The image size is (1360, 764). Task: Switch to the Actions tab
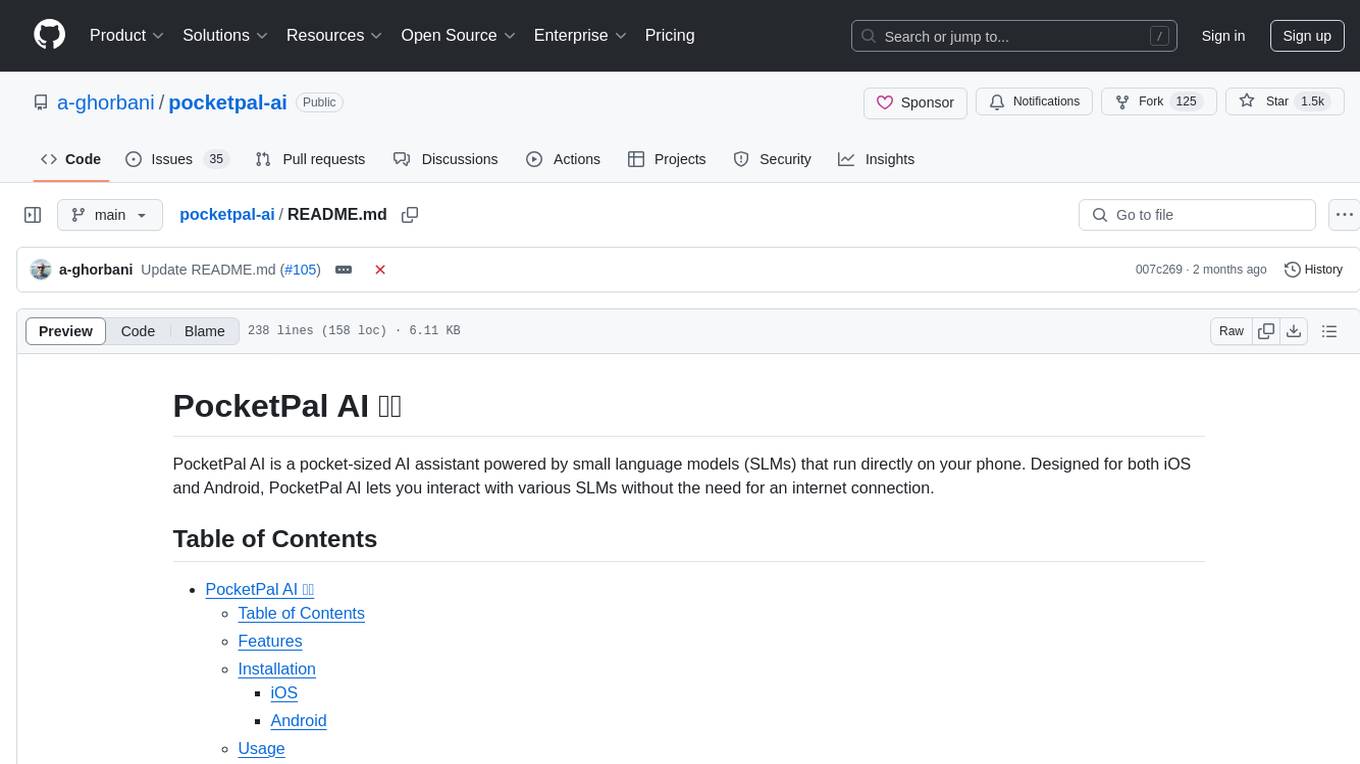pos(563,159)
